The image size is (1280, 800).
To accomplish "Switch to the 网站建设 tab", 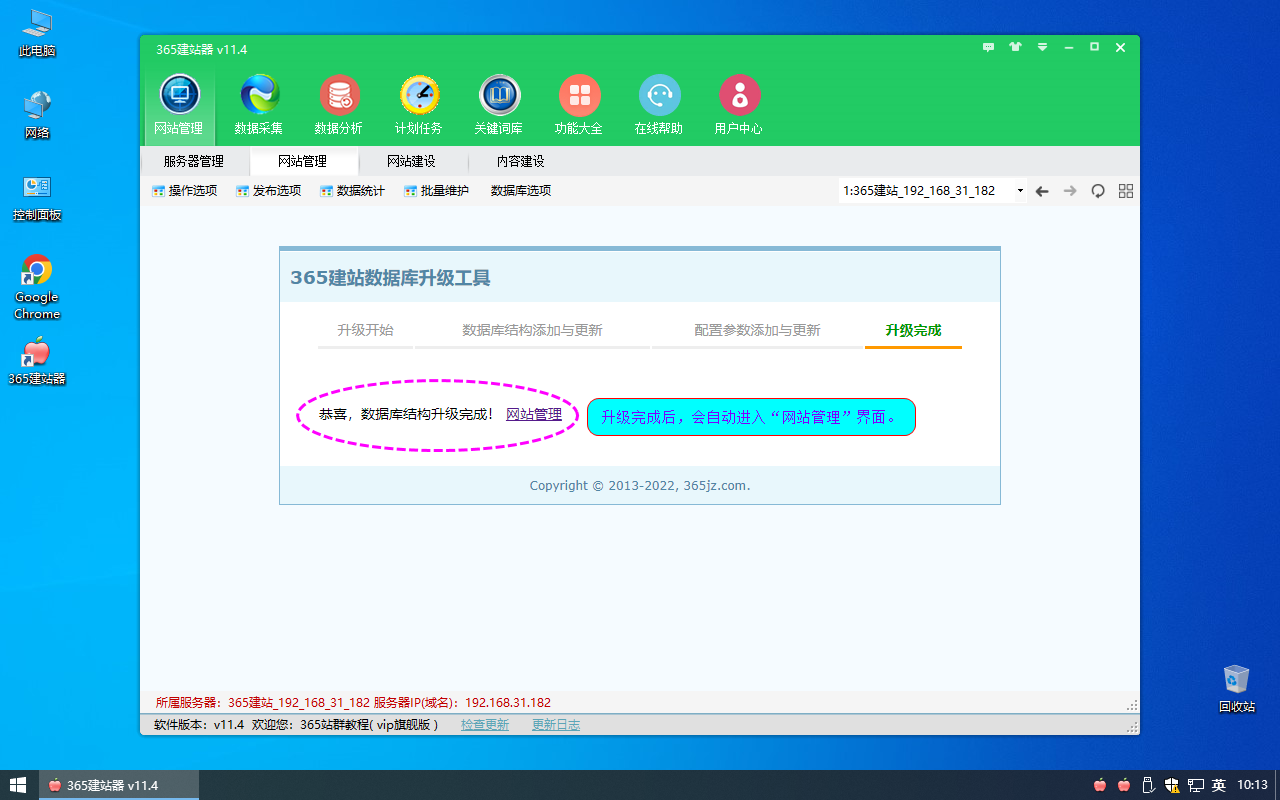I will coord(411,161).
